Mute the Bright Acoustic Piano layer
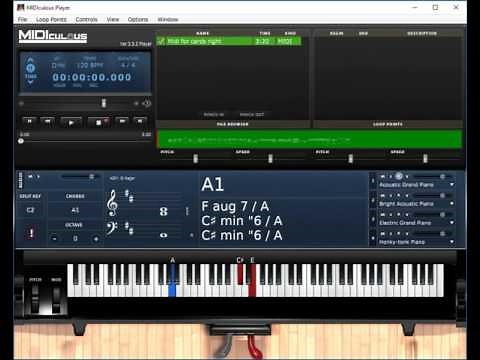 382,196
